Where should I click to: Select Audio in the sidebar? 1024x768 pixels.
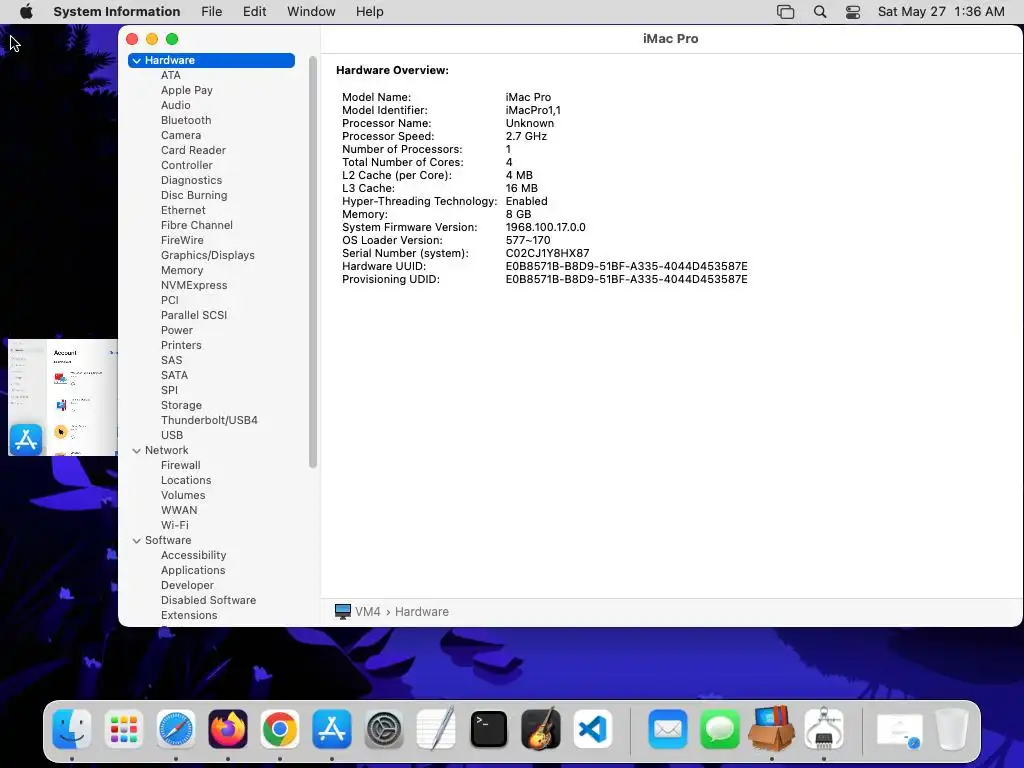click(176, 105)
